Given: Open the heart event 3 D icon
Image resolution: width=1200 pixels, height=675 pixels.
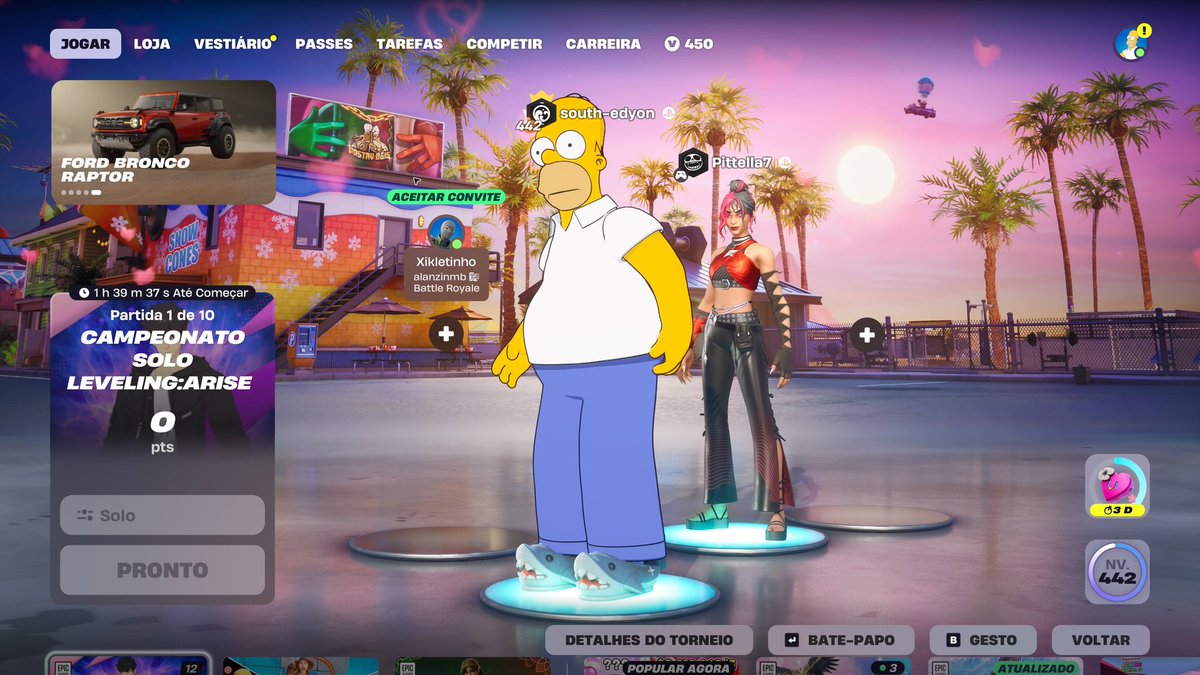Looking at the screenshot, I should point(1117,487).
